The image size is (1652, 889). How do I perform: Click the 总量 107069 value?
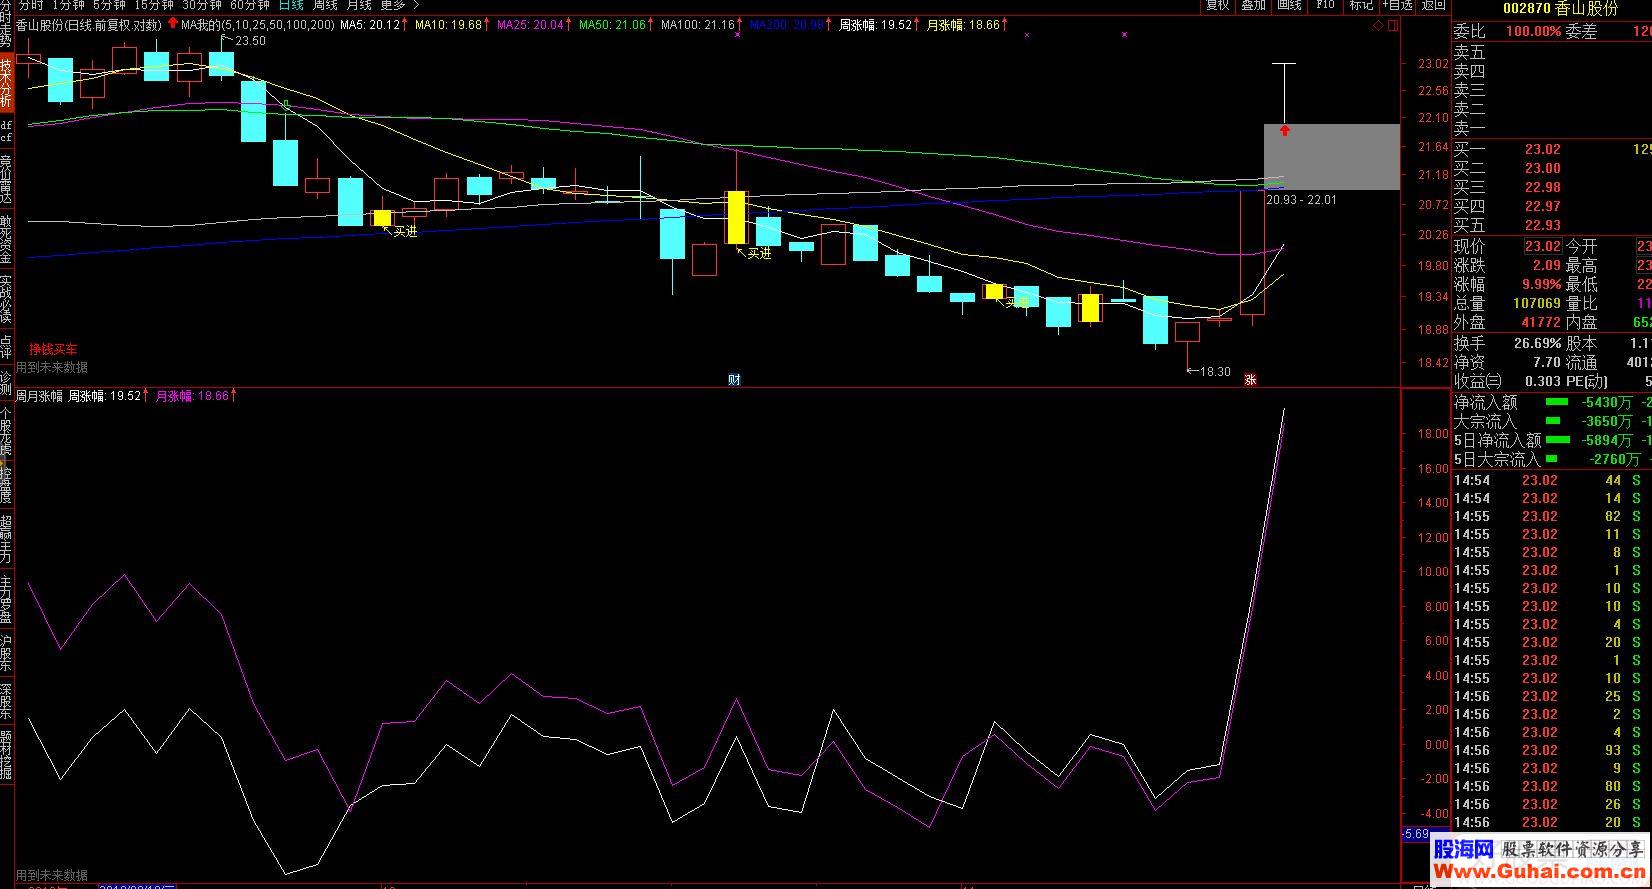(1536, 304)
